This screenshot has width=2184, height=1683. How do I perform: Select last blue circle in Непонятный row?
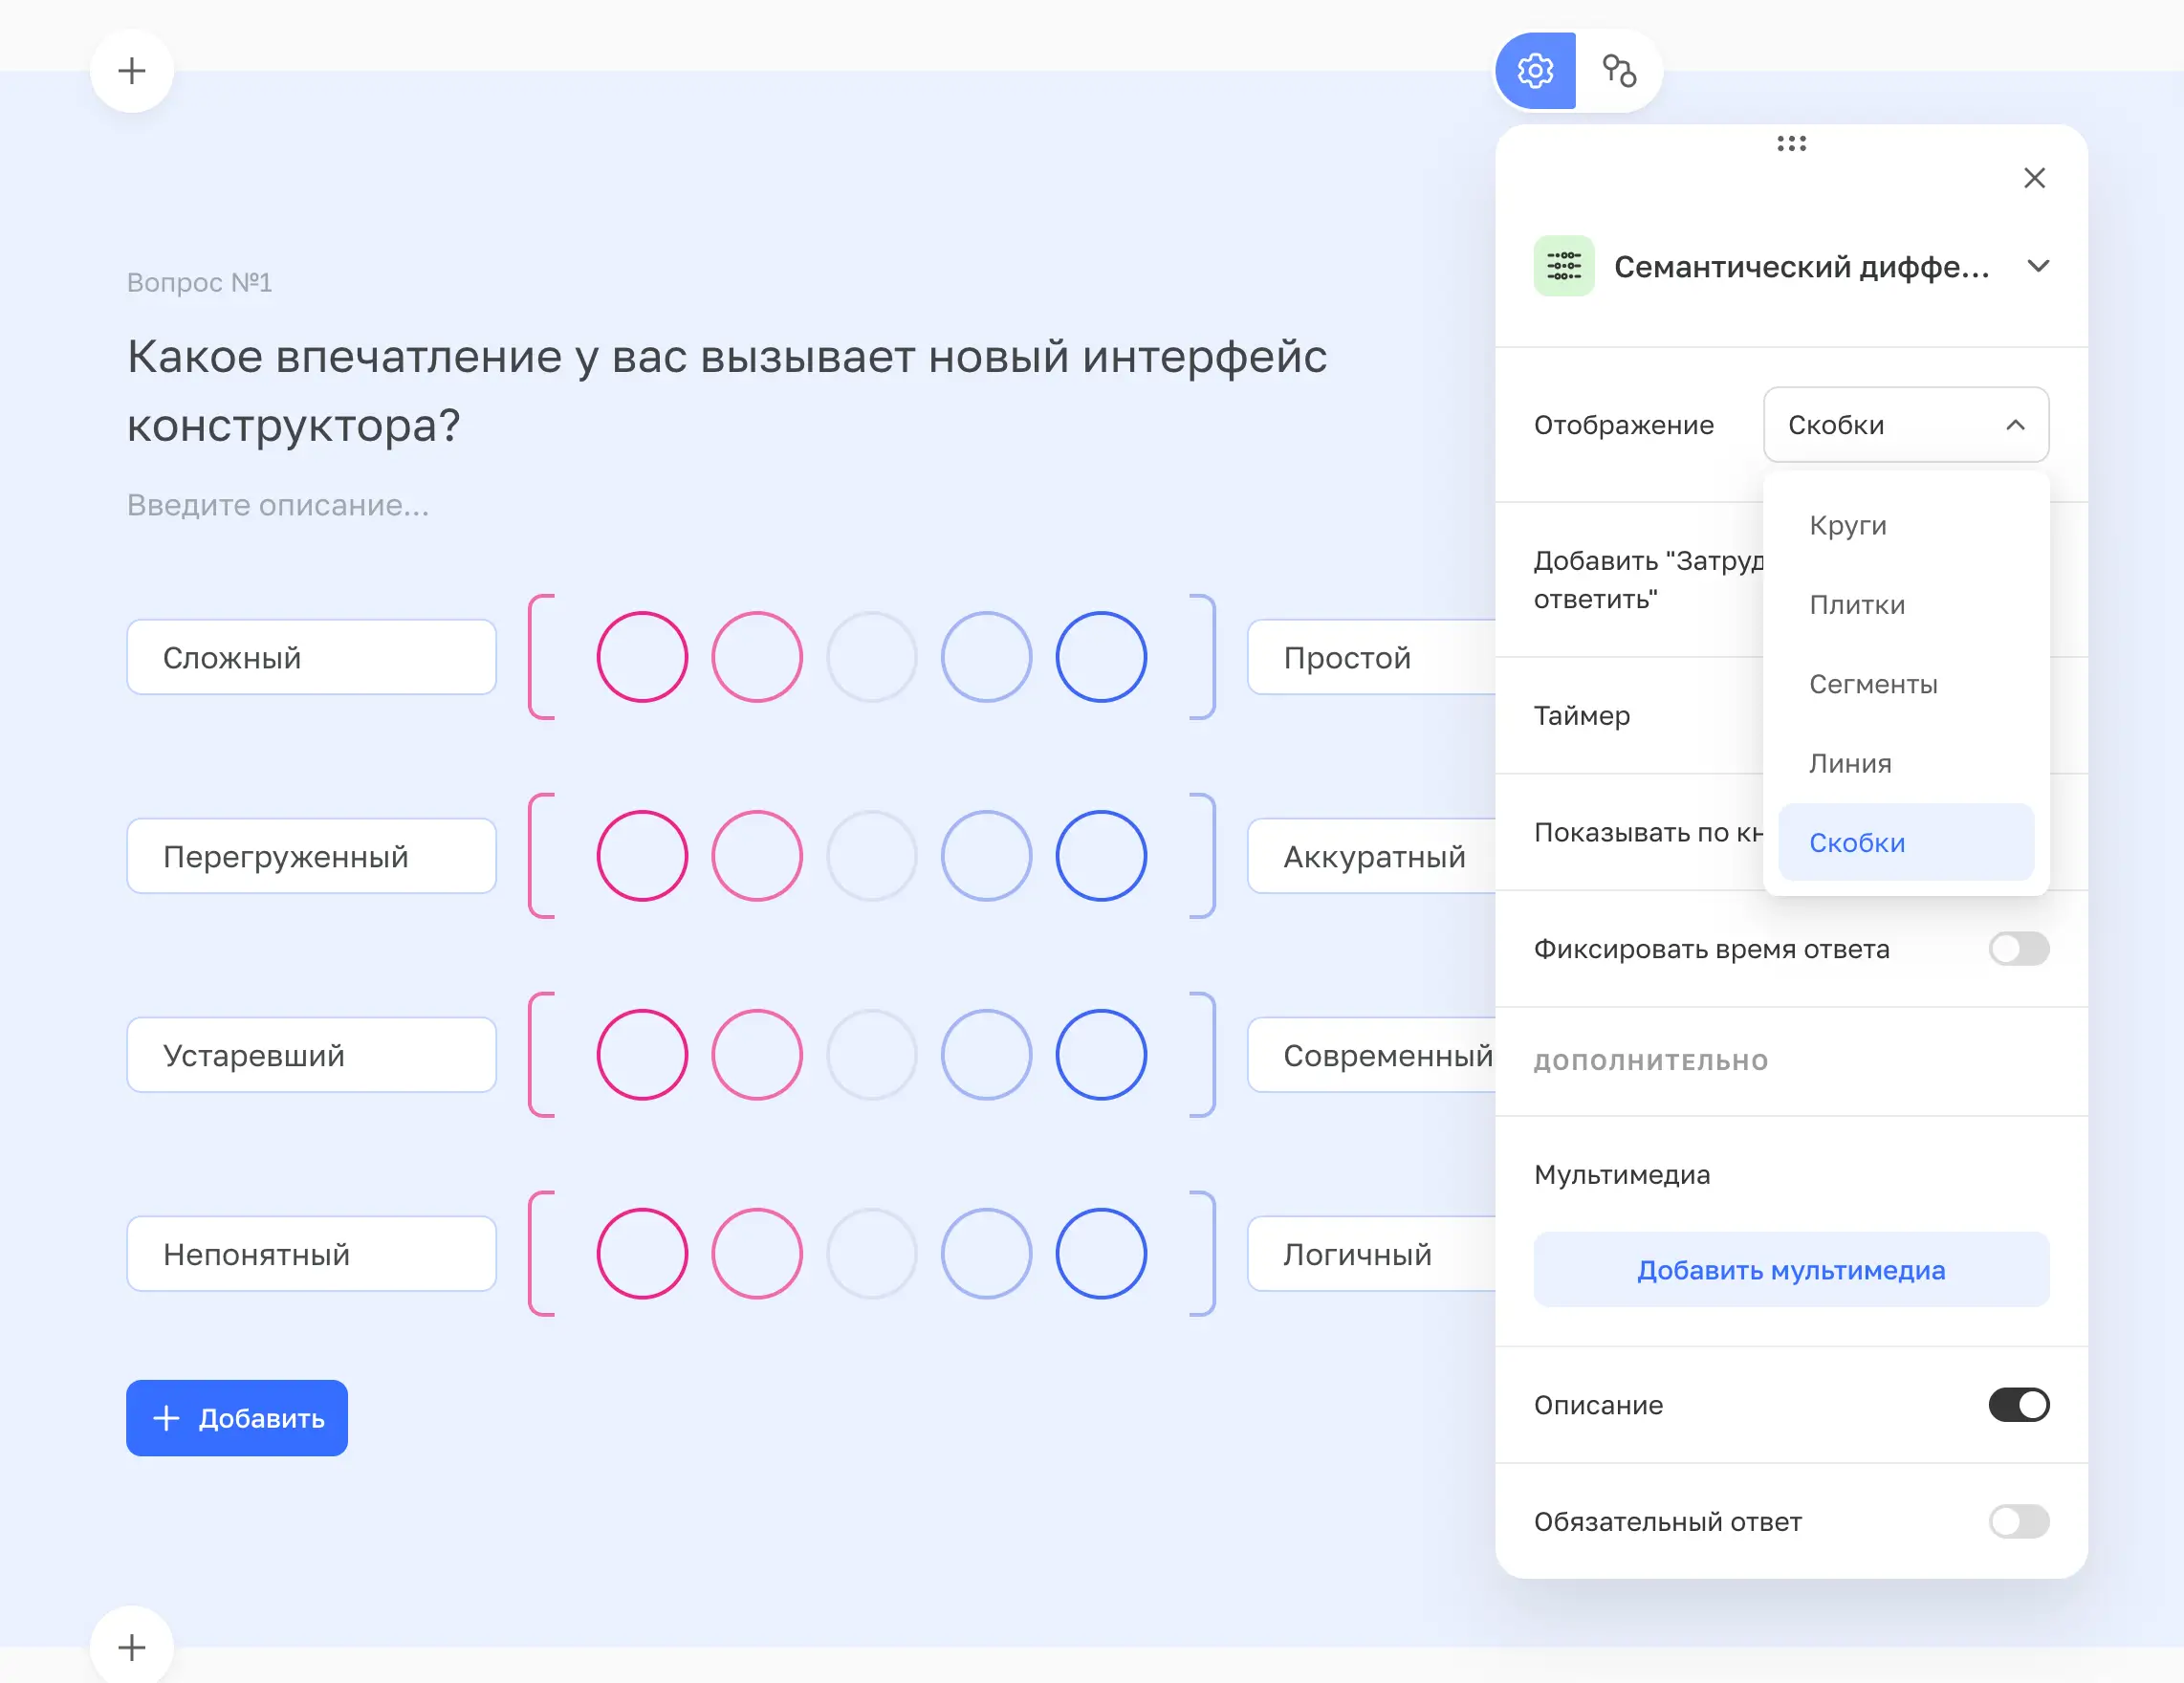pos(1101,1254)
